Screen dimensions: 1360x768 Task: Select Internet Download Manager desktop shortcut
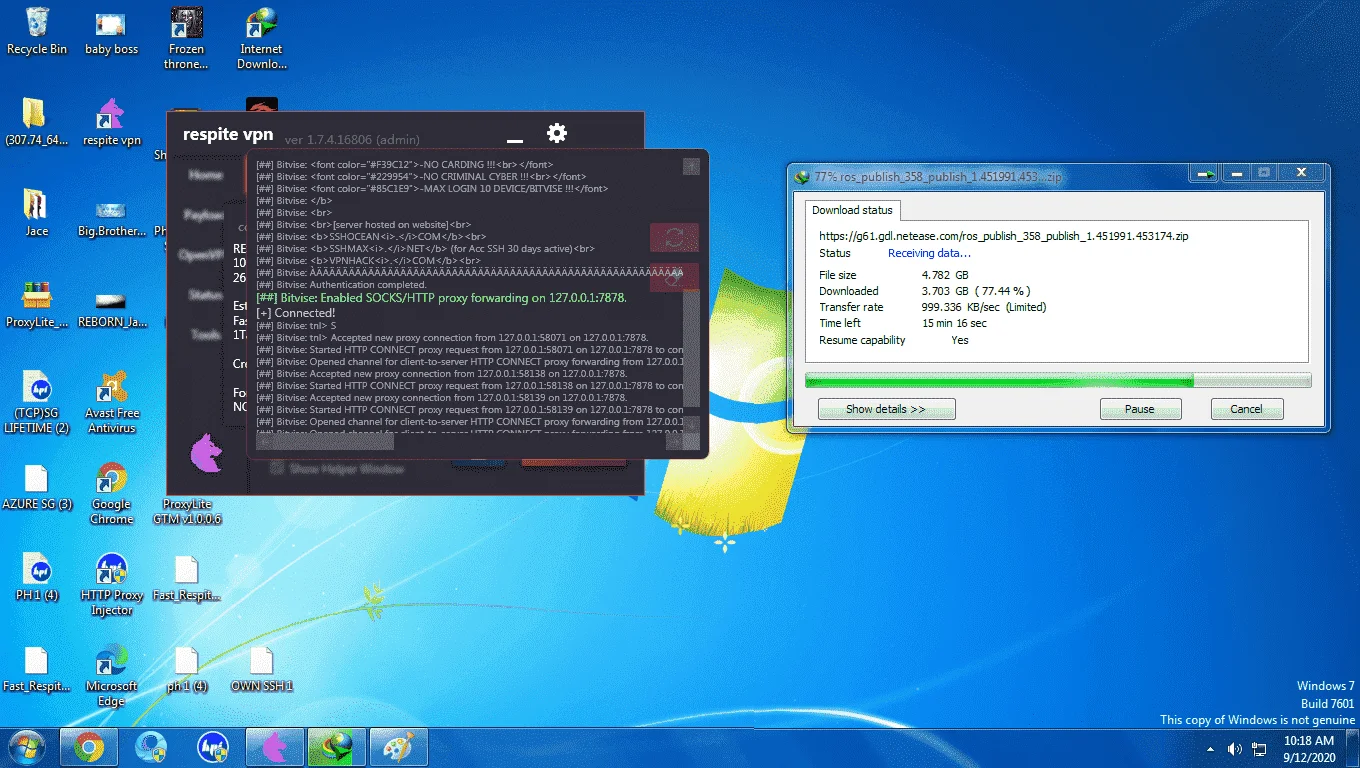pyautogui.click(x=262, y=38)
